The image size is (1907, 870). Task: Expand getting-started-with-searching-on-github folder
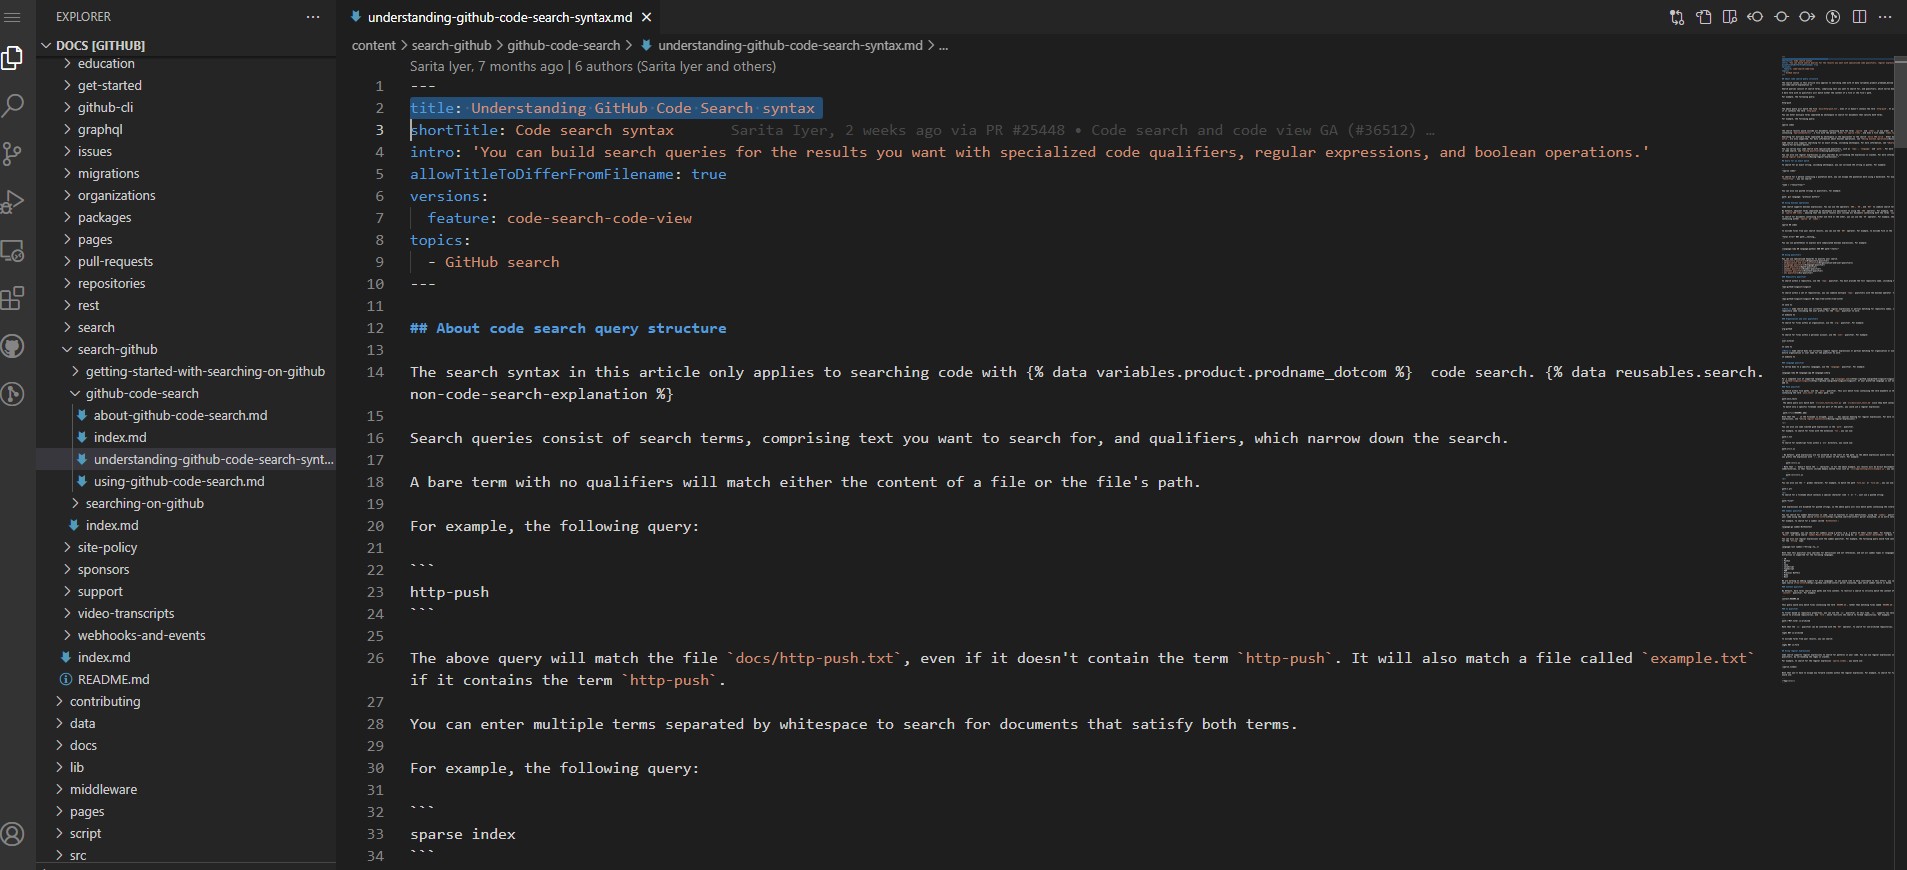tap(205, 371)
